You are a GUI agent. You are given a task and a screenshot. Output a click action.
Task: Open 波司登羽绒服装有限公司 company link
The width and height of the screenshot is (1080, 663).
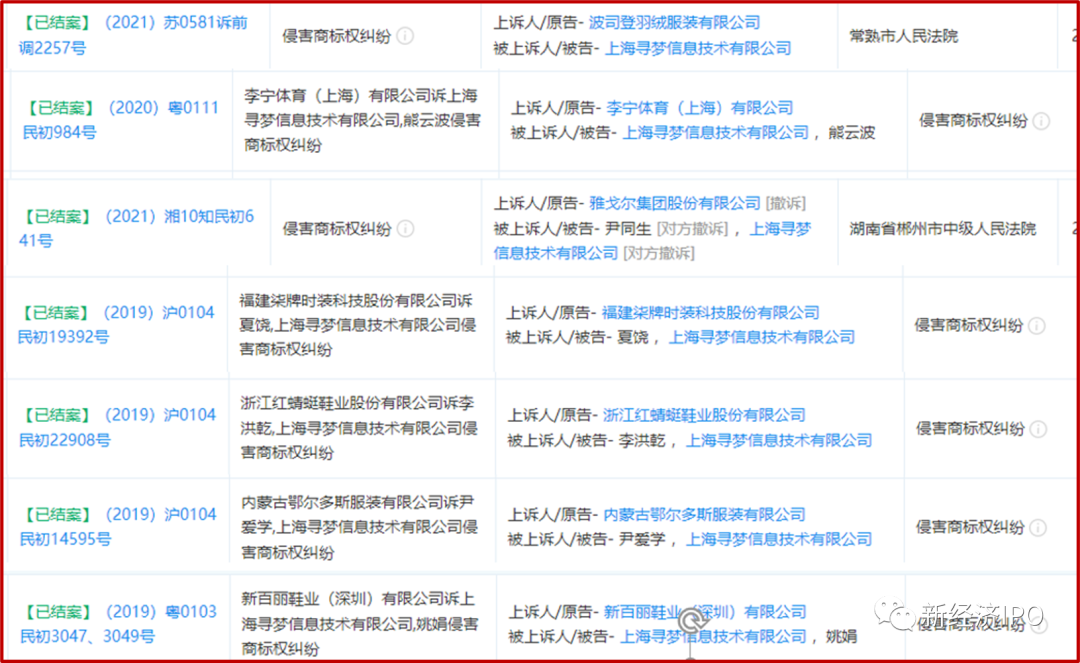(674, 23)
